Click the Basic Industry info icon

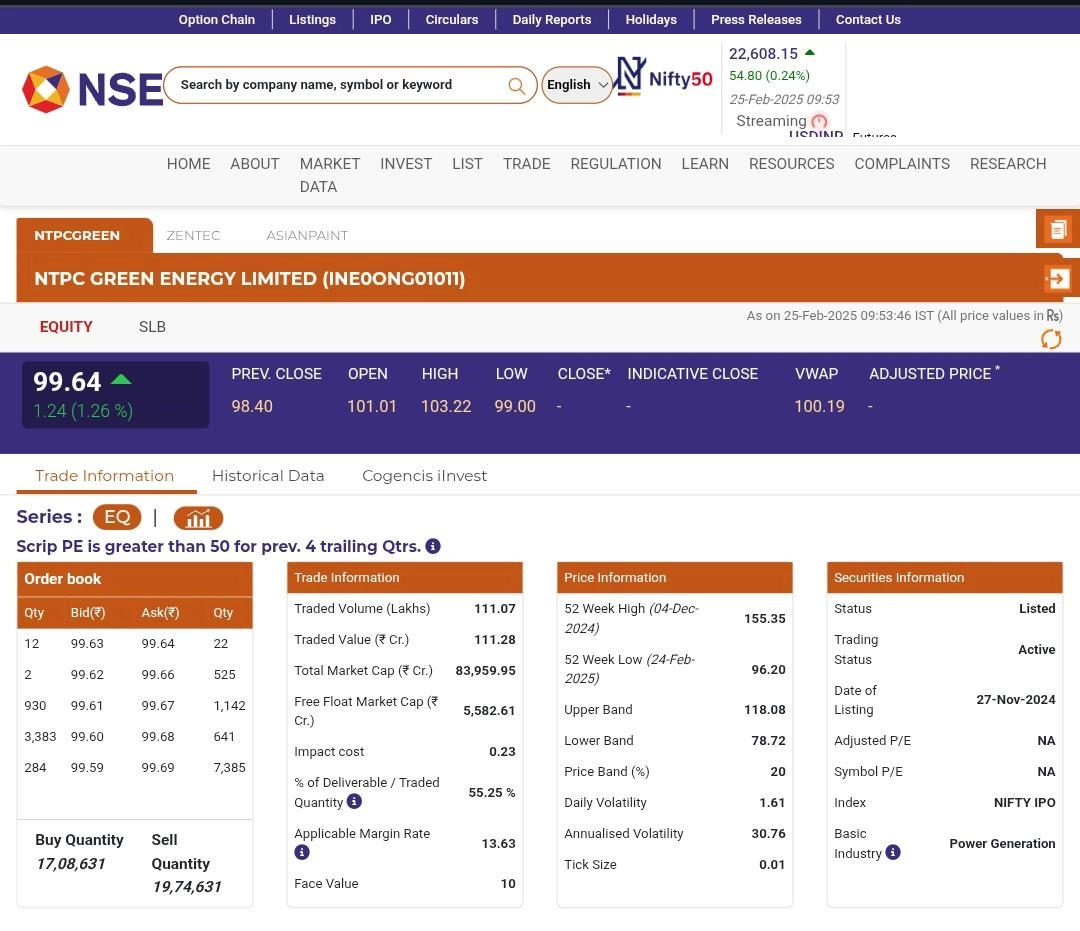(x=893, y=852)
